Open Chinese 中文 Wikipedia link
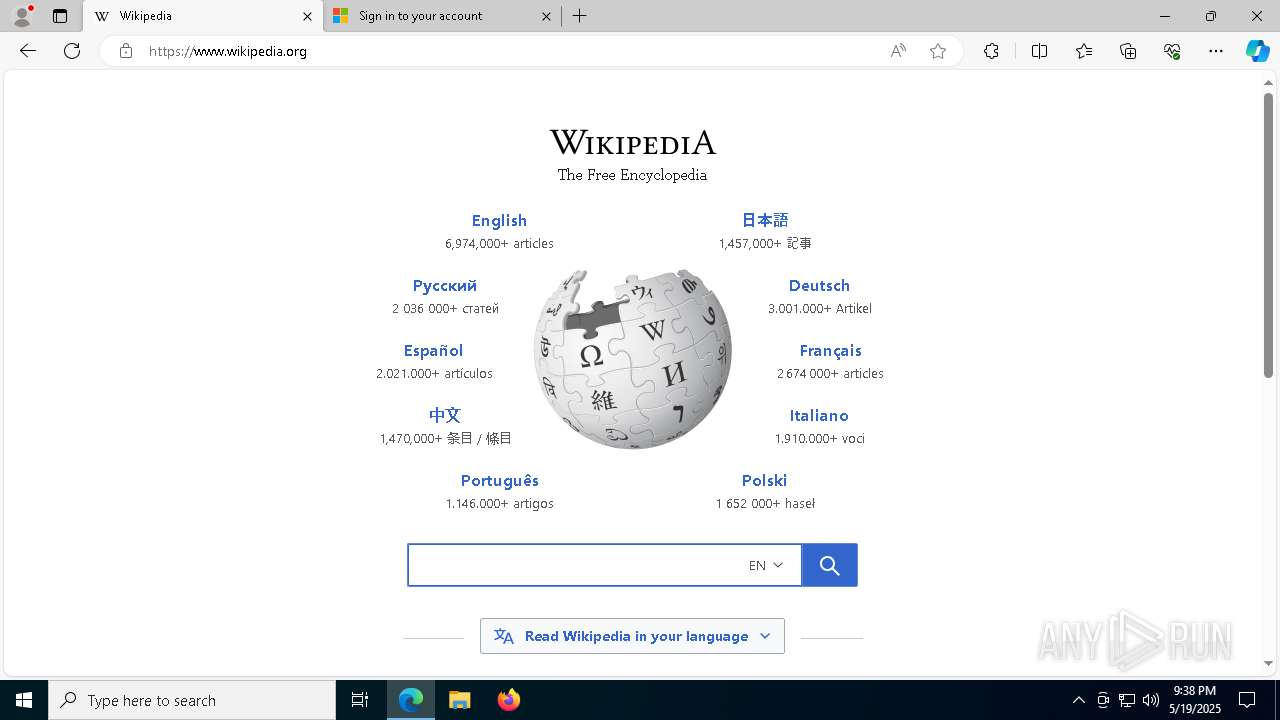Screen dimensions: 1280x720 coord(445,415)
